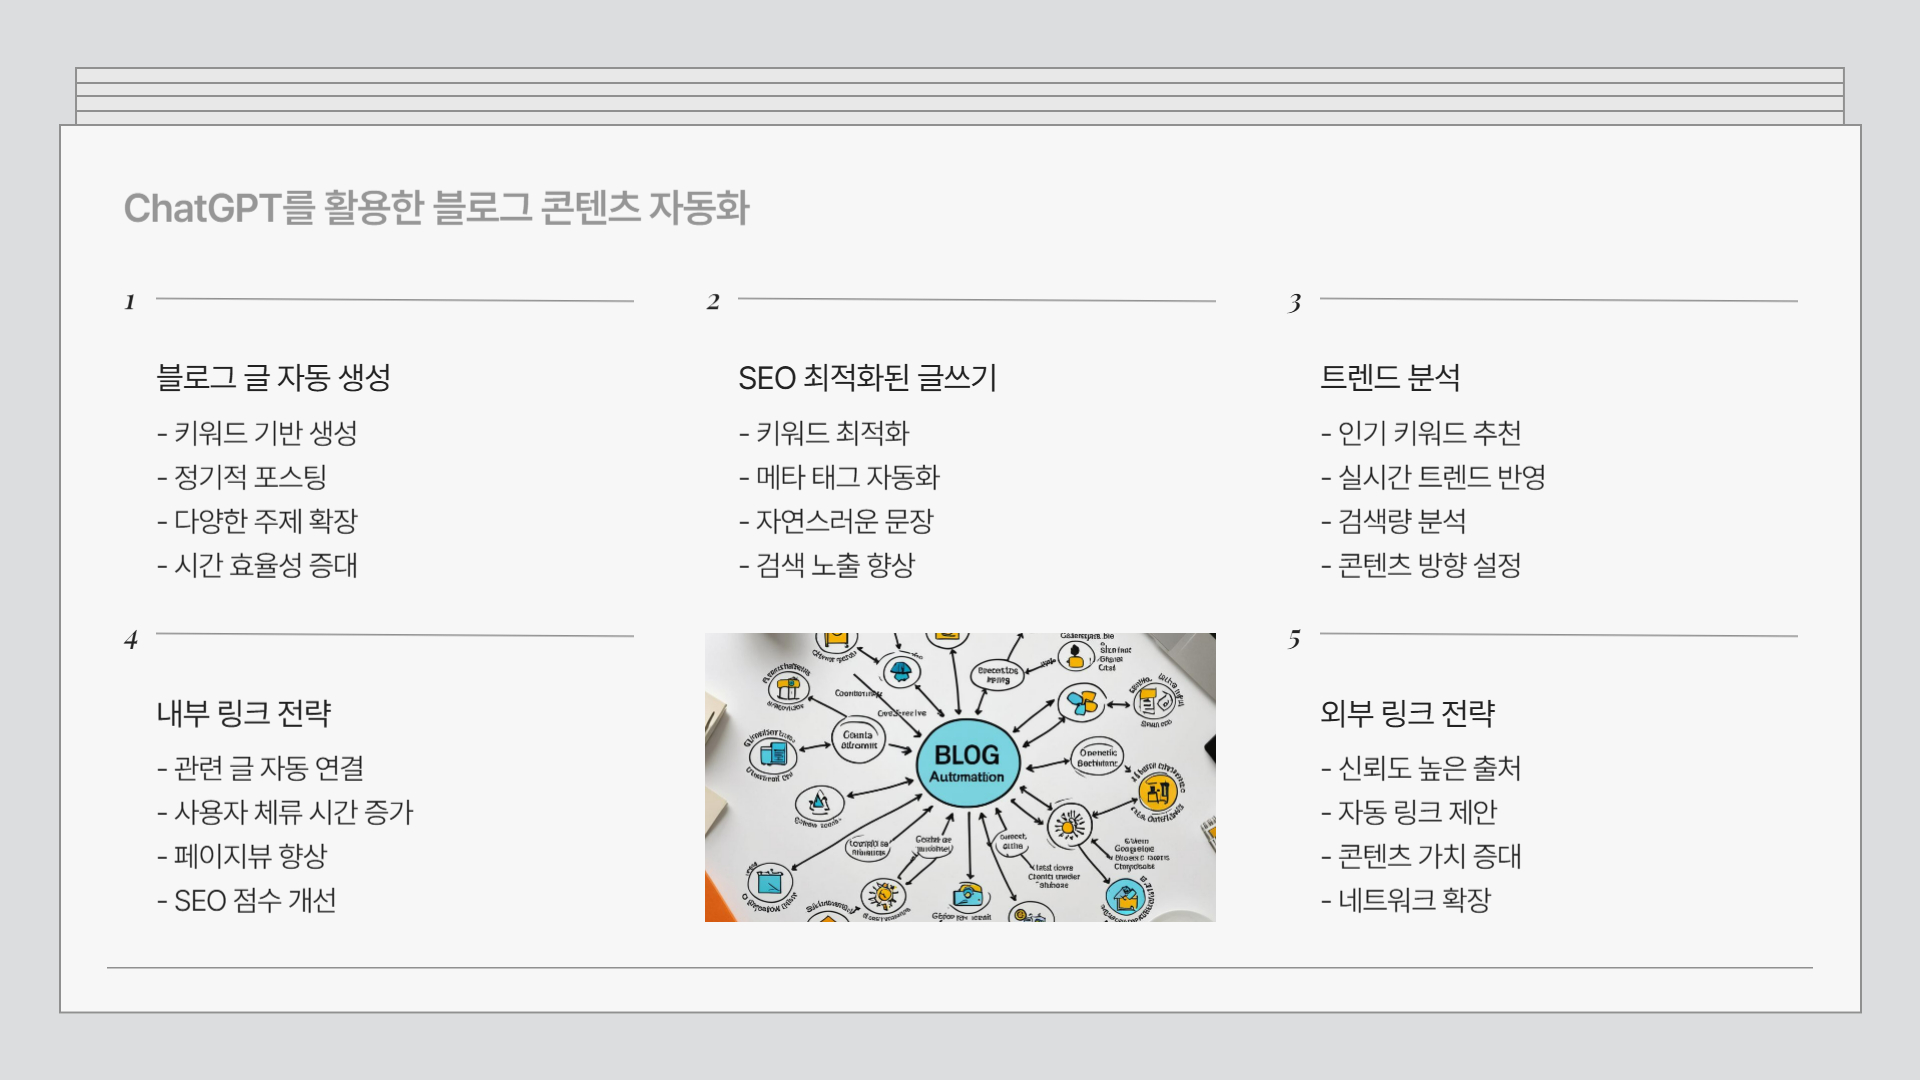The image size is (1920, 1080).
Task: Click the central BLOG circle in the diagram
Action: [x=967, y=764]
